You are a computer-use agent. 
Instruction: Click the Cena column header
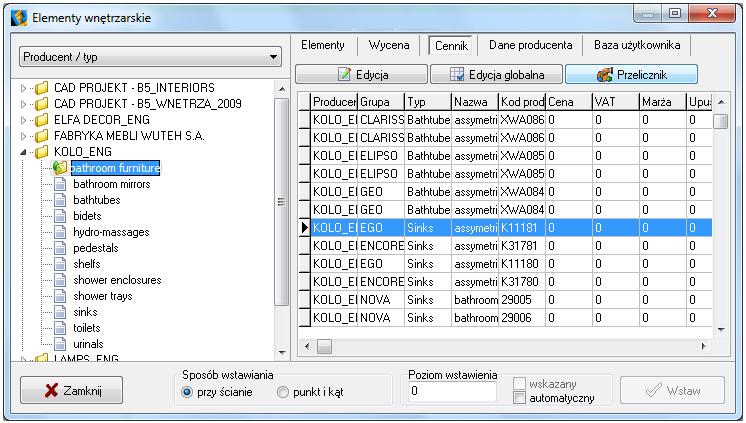(569, 102)
